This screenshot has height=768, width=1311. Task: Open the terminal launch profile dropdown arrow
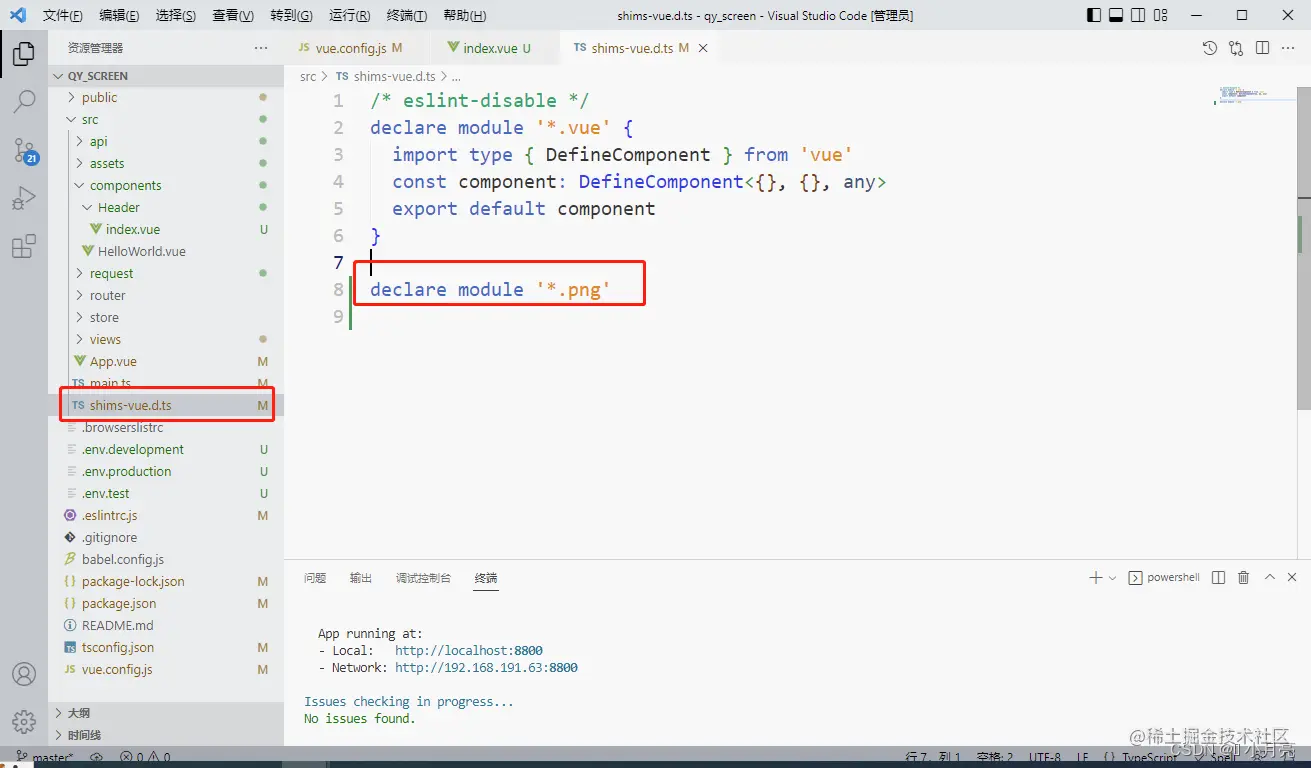click(x=1112, y=578)
